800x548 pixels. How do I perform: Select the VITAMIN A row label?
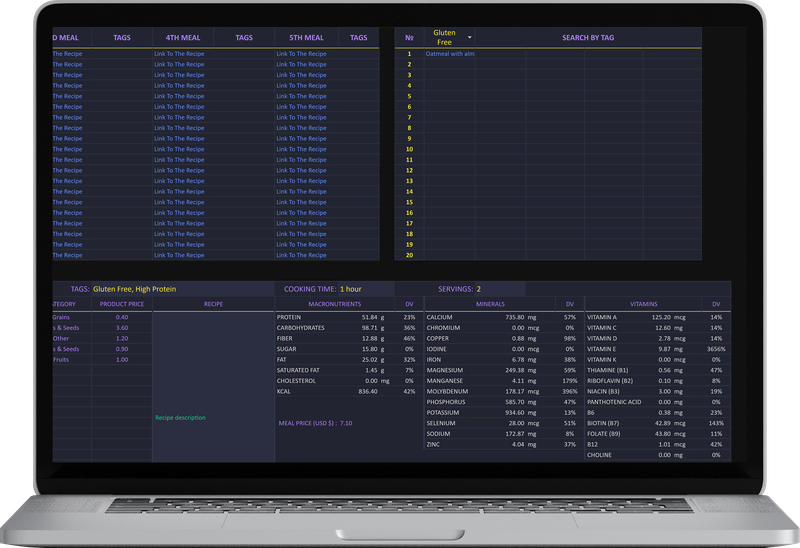coord(602,317)
